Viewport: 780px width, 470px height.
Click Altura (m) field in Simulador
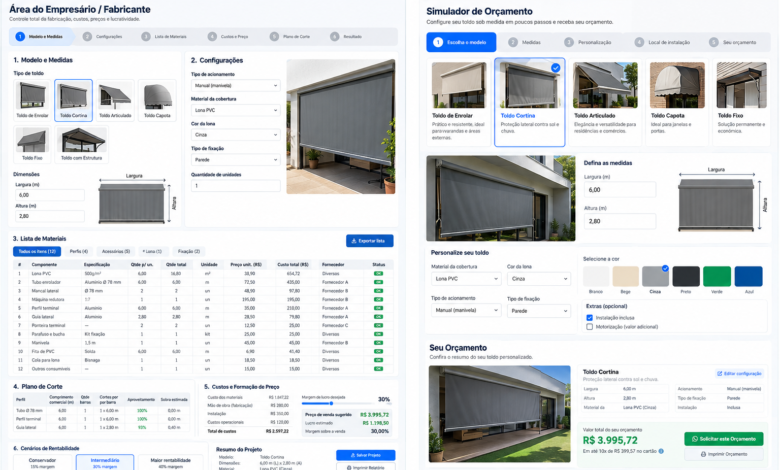620,221
